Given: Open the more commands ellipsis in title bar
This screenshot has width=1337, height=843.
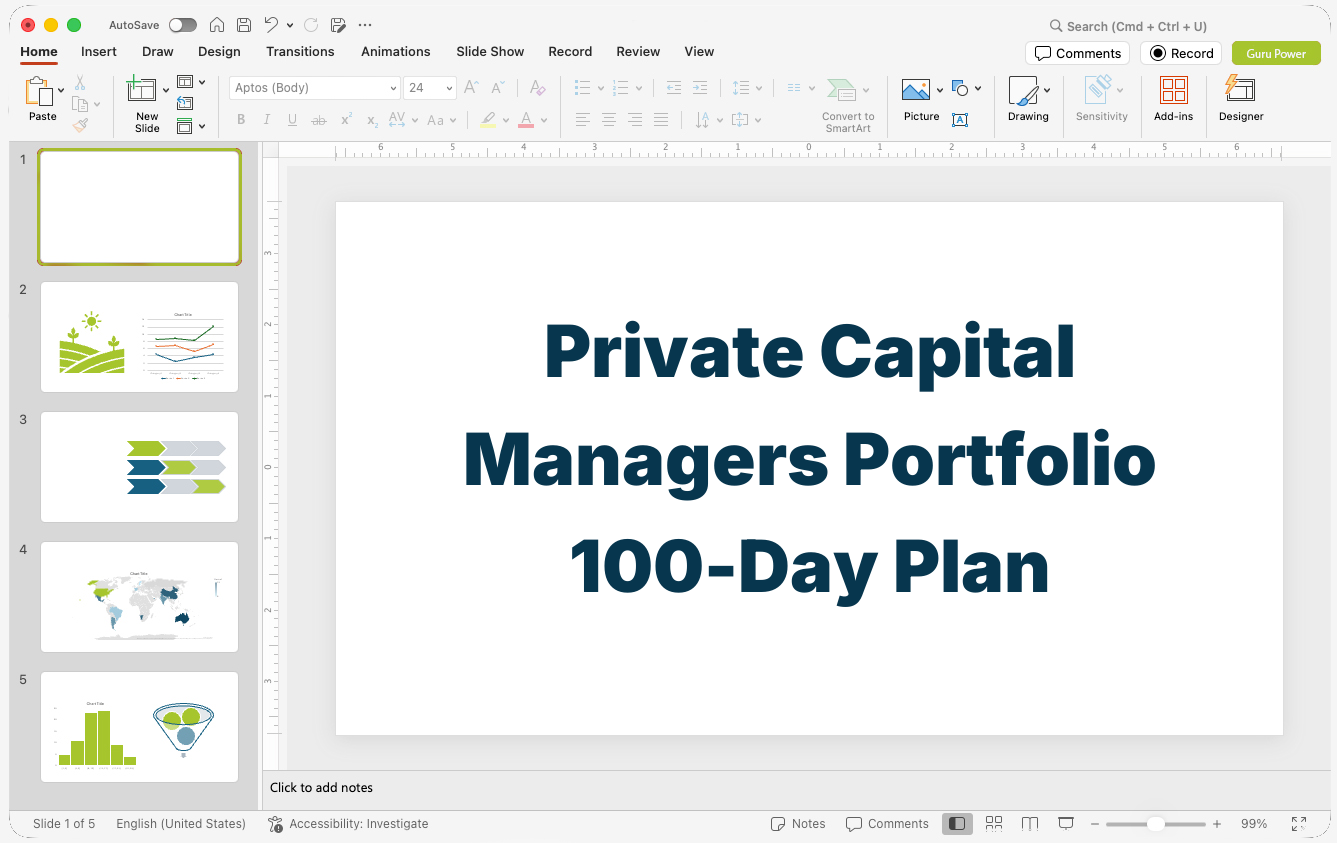Looking at the screenshot, I should [x=365, y=25].
